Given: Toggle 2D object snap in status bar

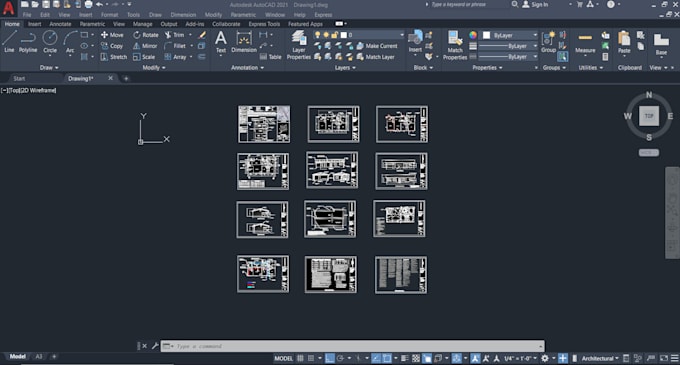Looking at the screenshot, I should click(387, 358).
